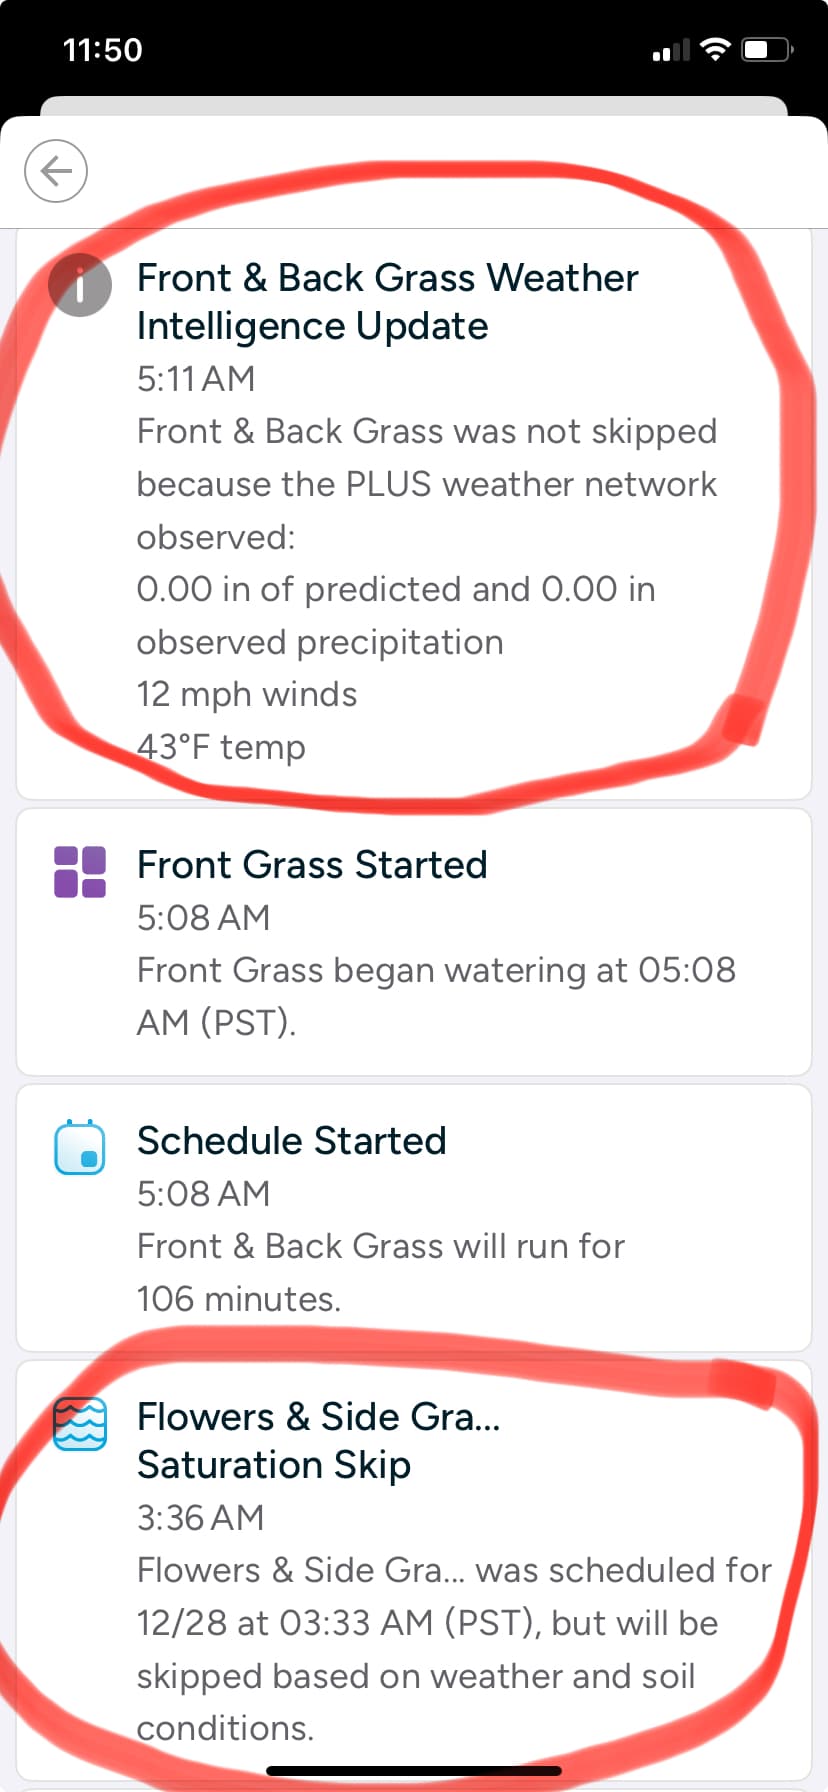Tap the 3:36 AM timestamp
Viewport: 828px width, 1792px height.
coord(201,1518)
